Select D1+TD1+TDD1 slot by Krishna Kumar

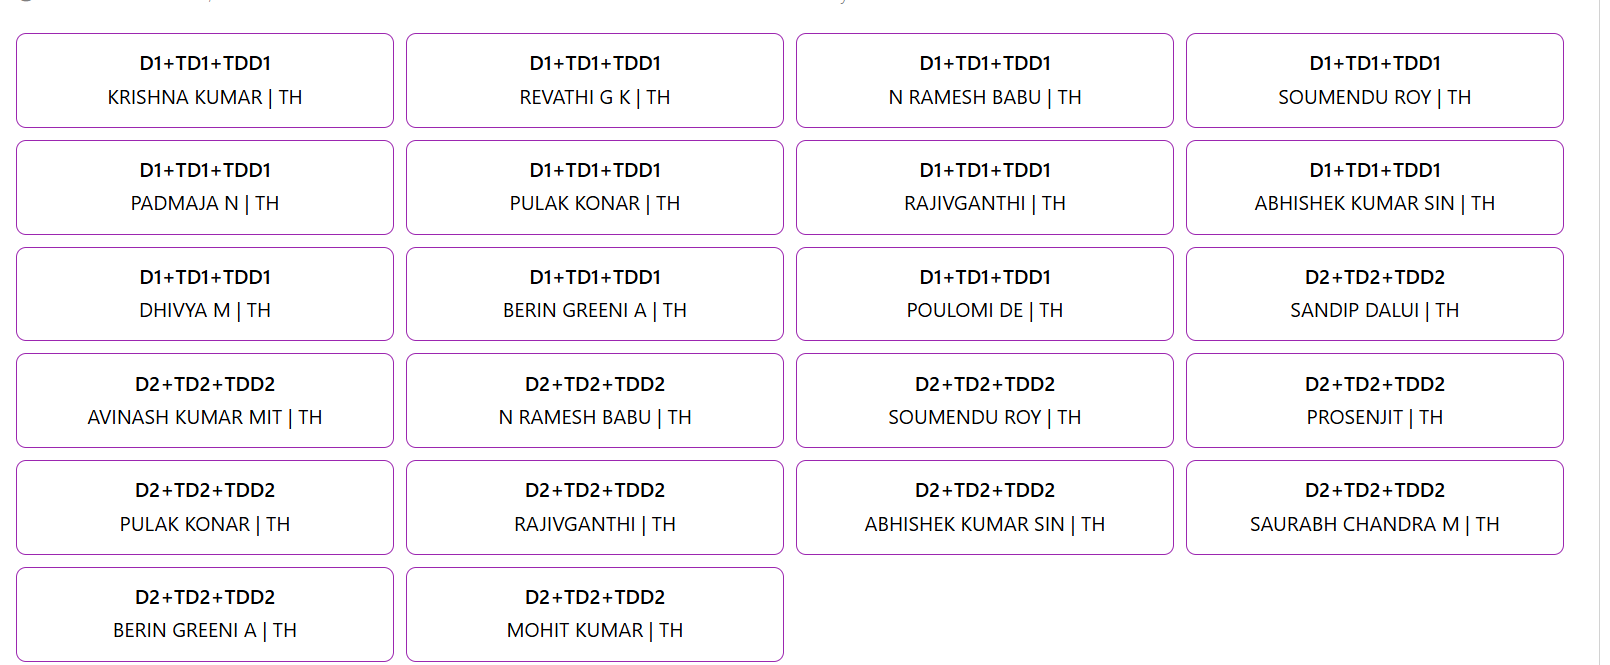(205, 81)
